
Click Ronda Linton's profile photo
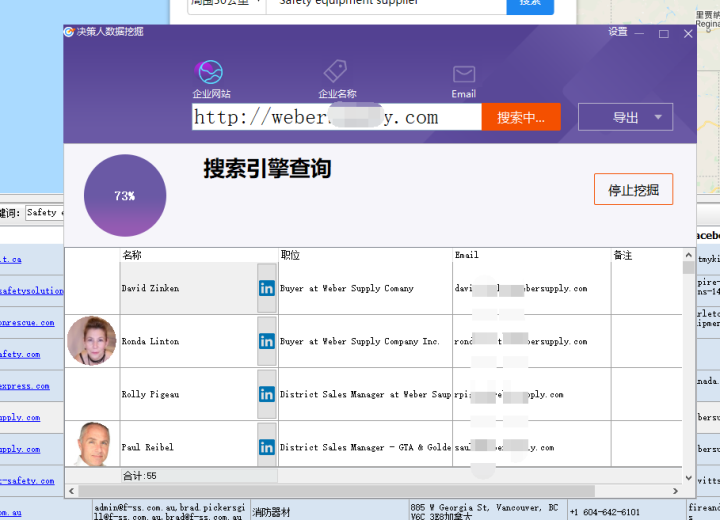92,341
